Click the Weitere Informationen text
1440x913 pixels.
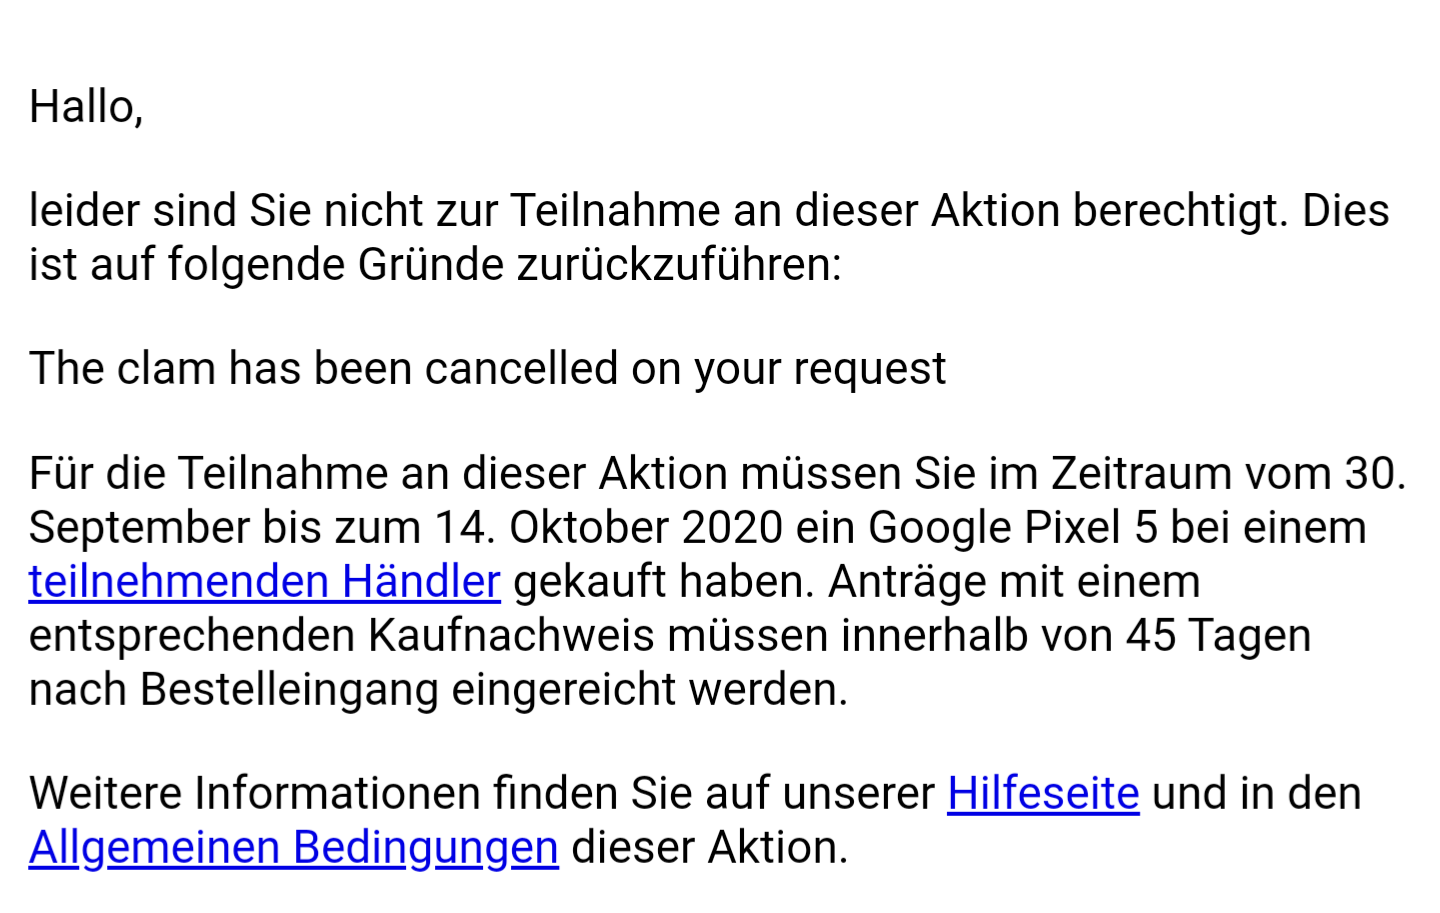[x=254, y=794]
